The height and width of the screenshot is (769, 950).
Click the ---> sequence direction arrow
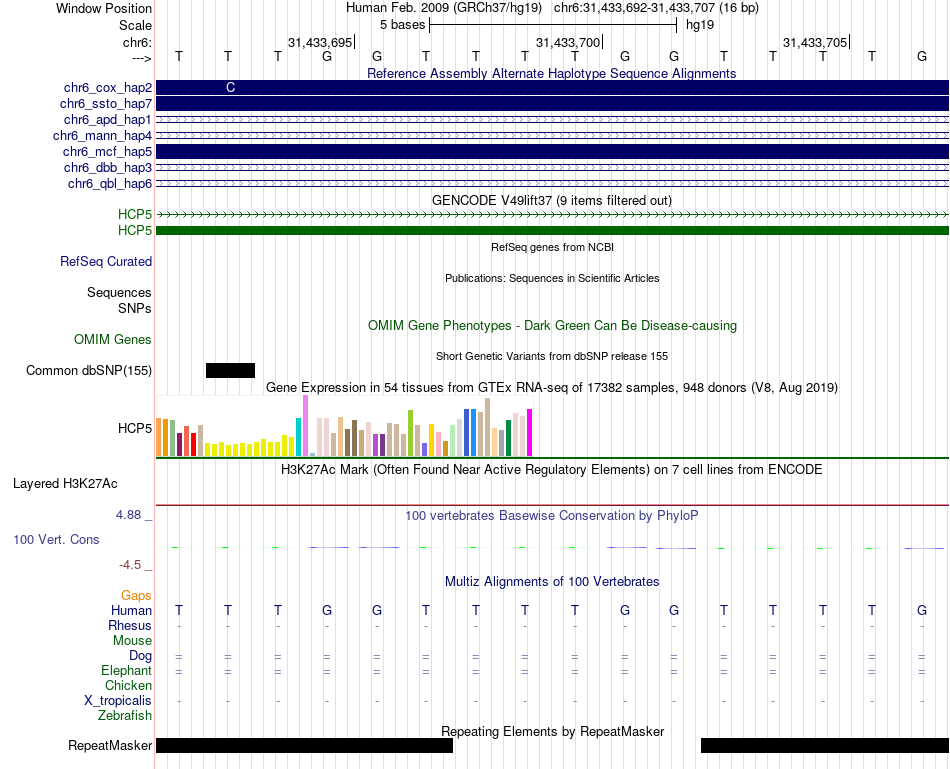coord(142,58)
